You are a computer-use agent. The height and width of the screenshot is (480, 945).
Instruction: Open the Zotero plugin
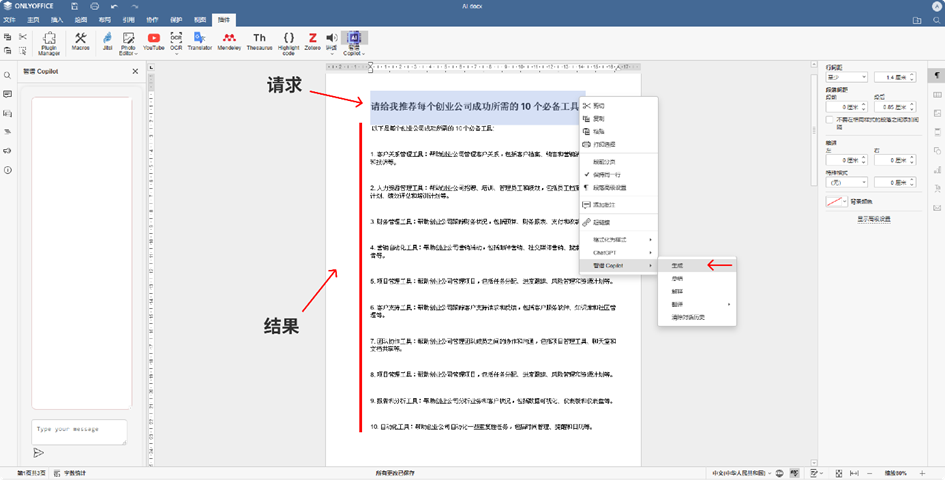(312, 41)
